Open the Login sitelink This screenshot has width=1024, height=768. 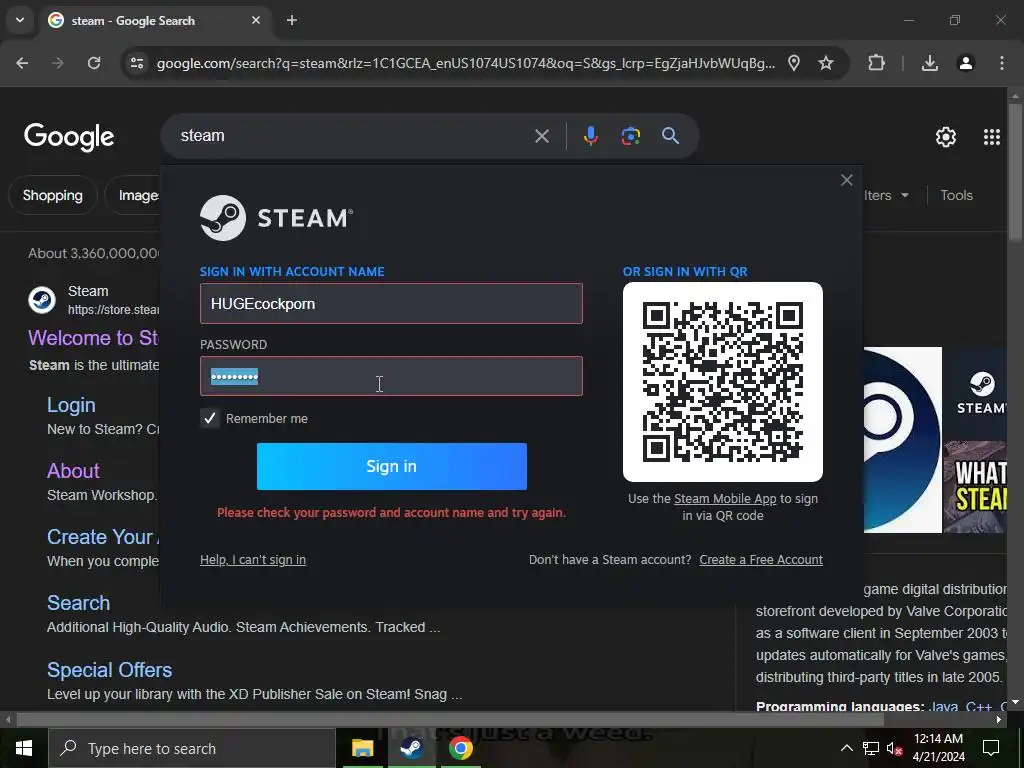[x=71, y=405]
